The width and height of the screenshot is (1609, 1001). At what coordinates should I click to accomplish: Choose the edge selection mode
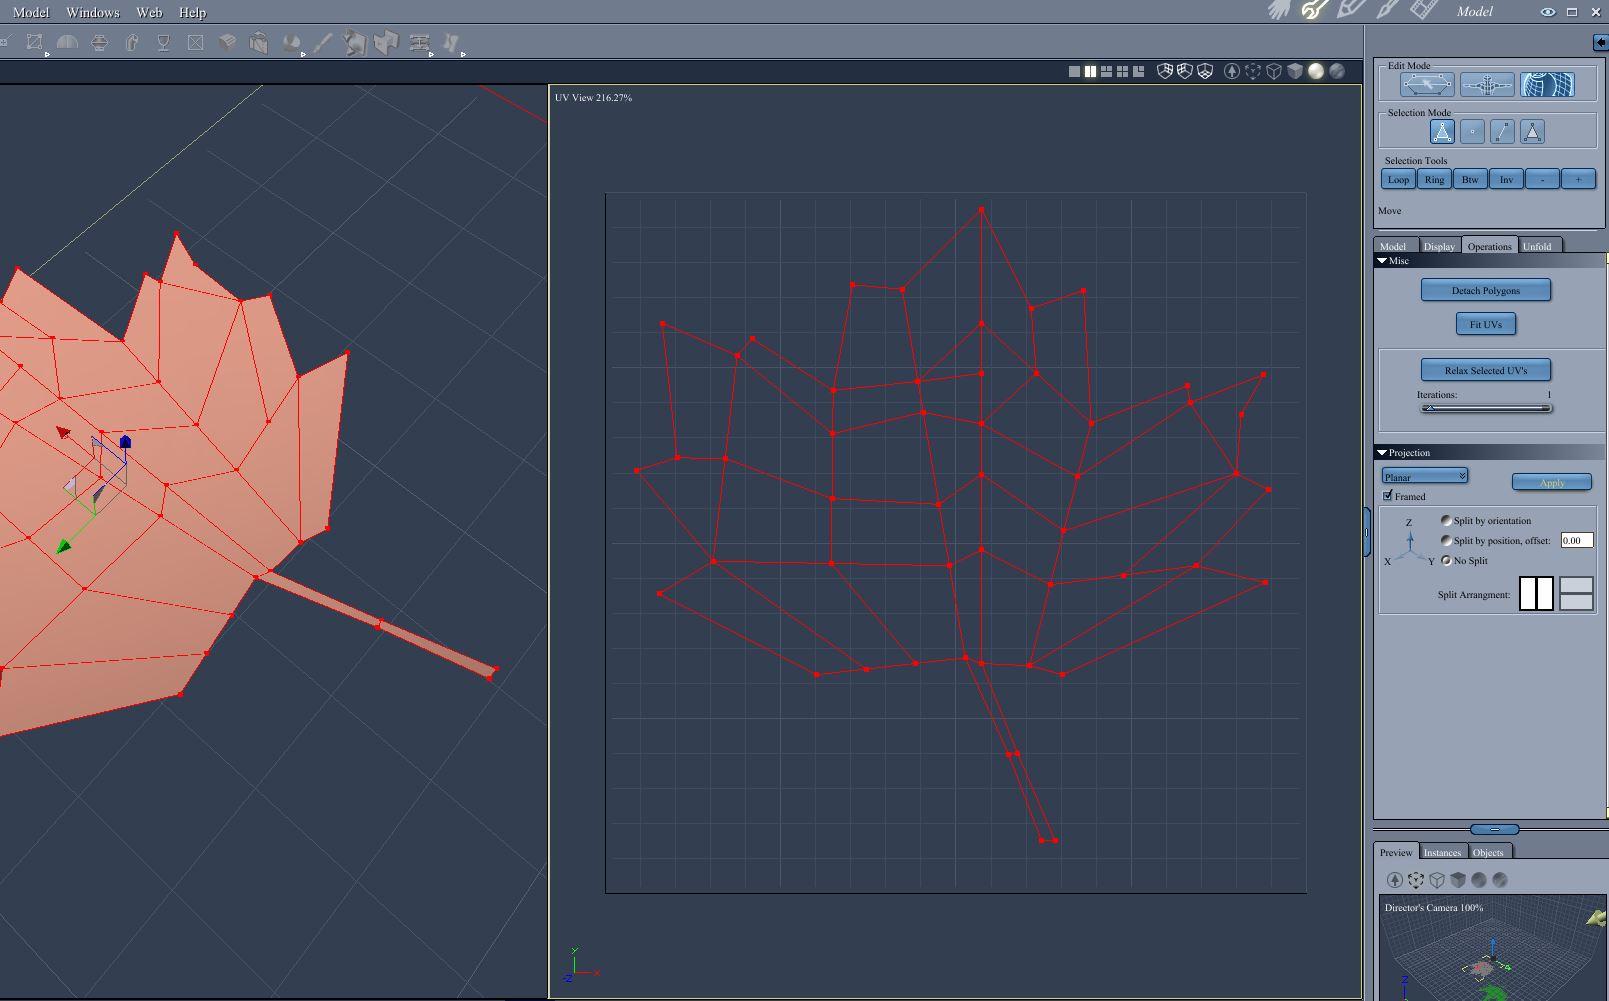click(x=1502, y=131)
